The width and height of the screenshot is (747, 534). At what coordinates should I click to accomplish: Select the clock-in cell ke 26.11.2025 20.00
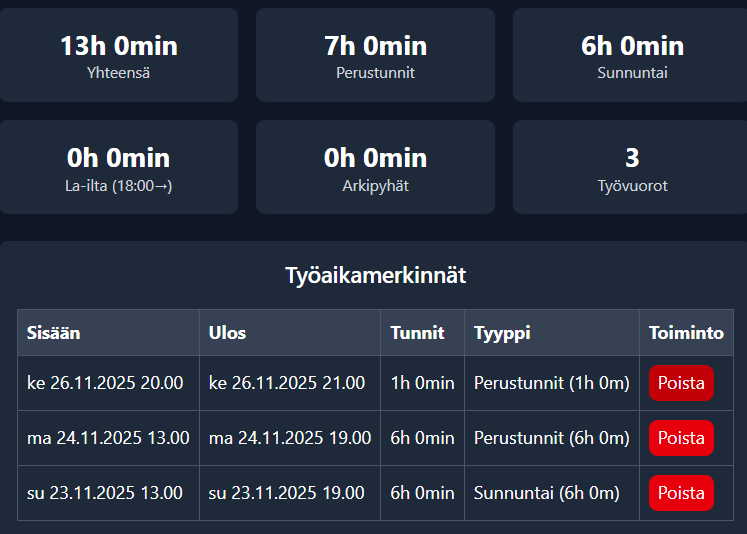pyautogui.click(x=105, y=383)
